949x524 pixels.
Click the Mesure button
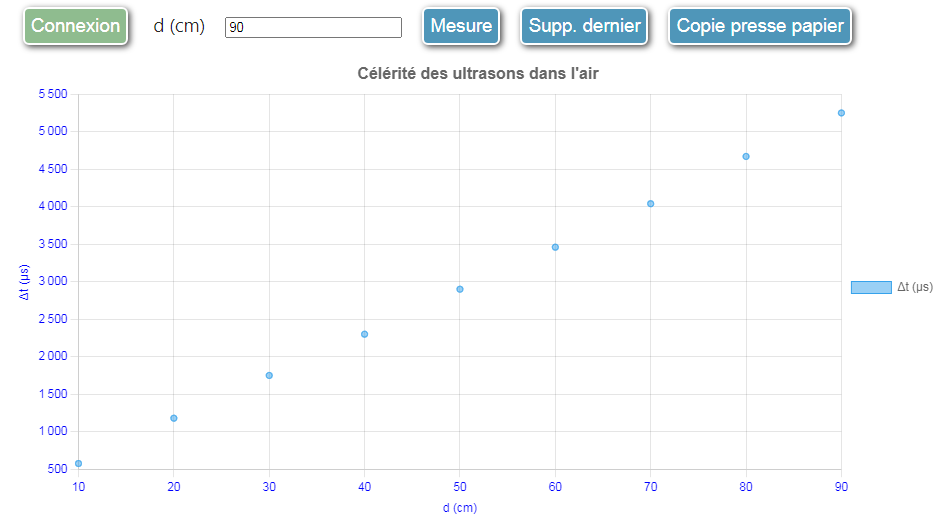click(x=461, y=26)
